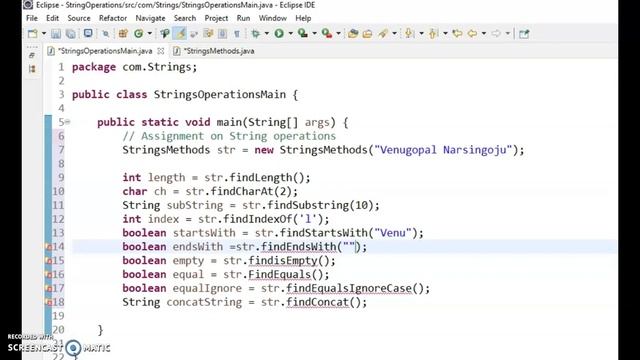Open the External Tools dropdown arrow

tap(338, 33)
